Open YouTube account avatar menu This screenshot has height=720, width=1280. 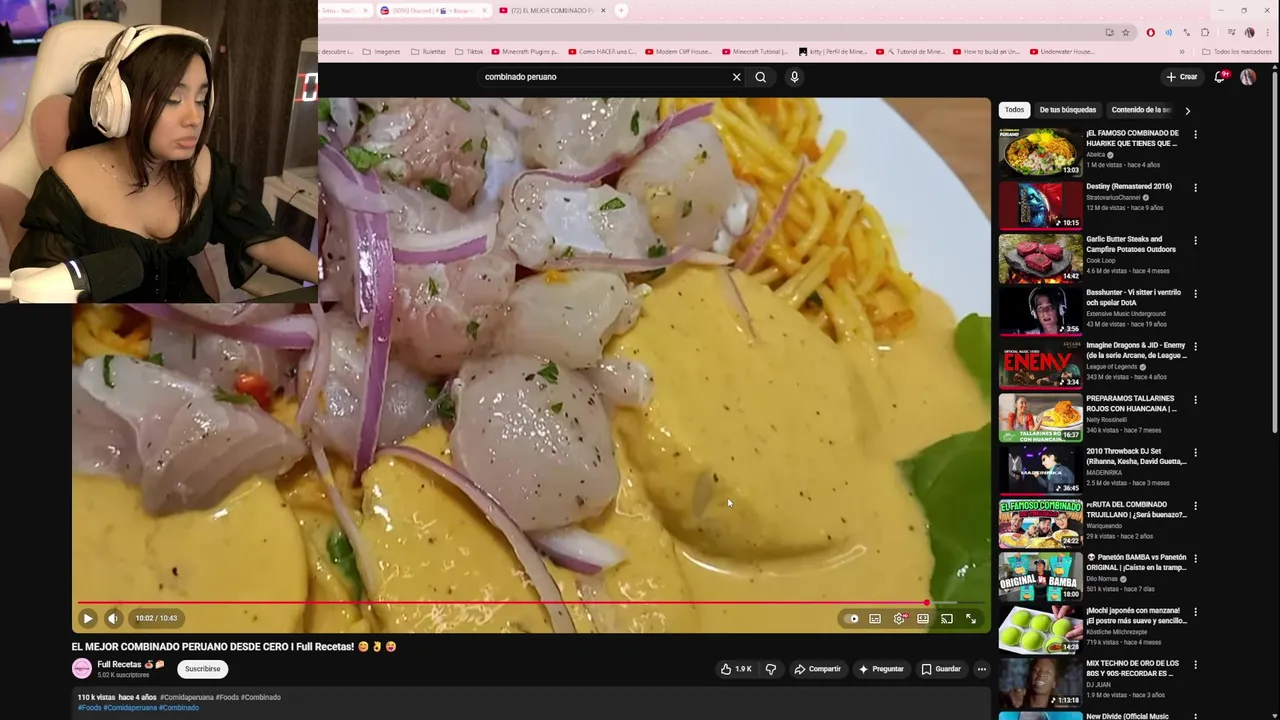(x=1248, y=77)
